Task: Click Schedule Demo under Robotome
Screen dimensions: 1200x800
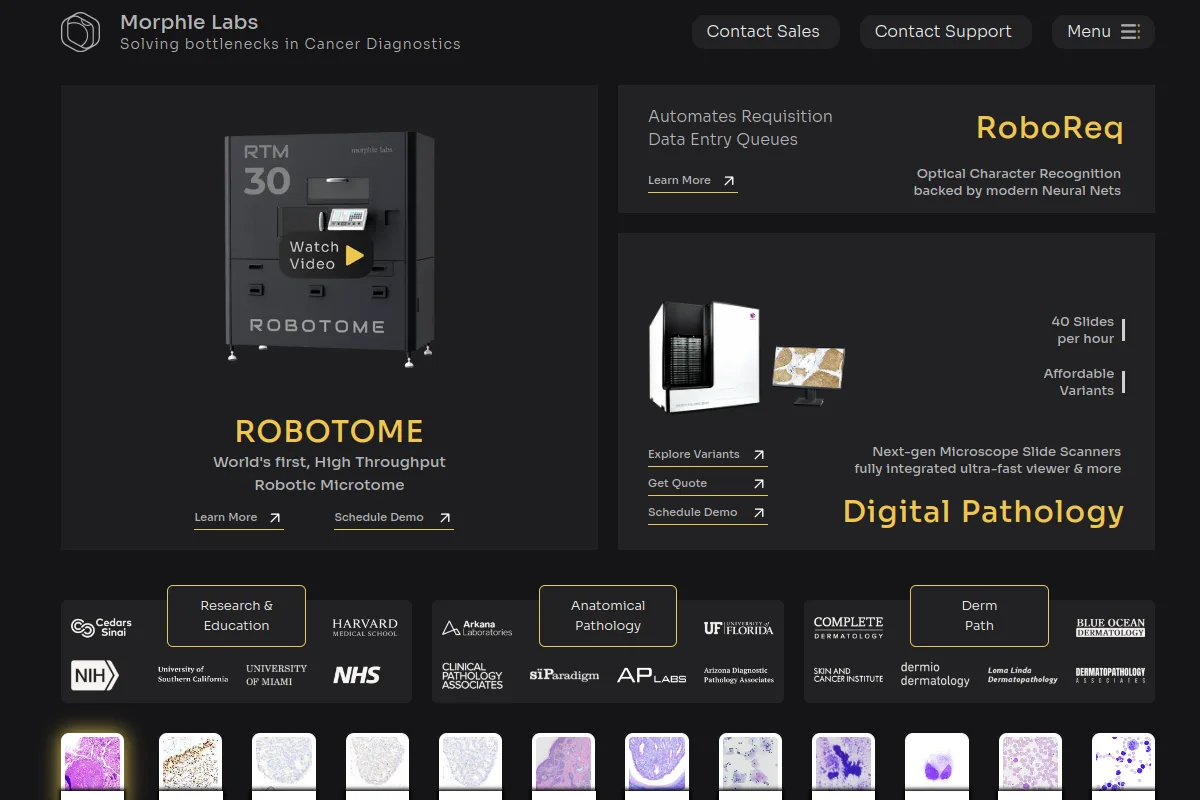Action: point(393,518)
